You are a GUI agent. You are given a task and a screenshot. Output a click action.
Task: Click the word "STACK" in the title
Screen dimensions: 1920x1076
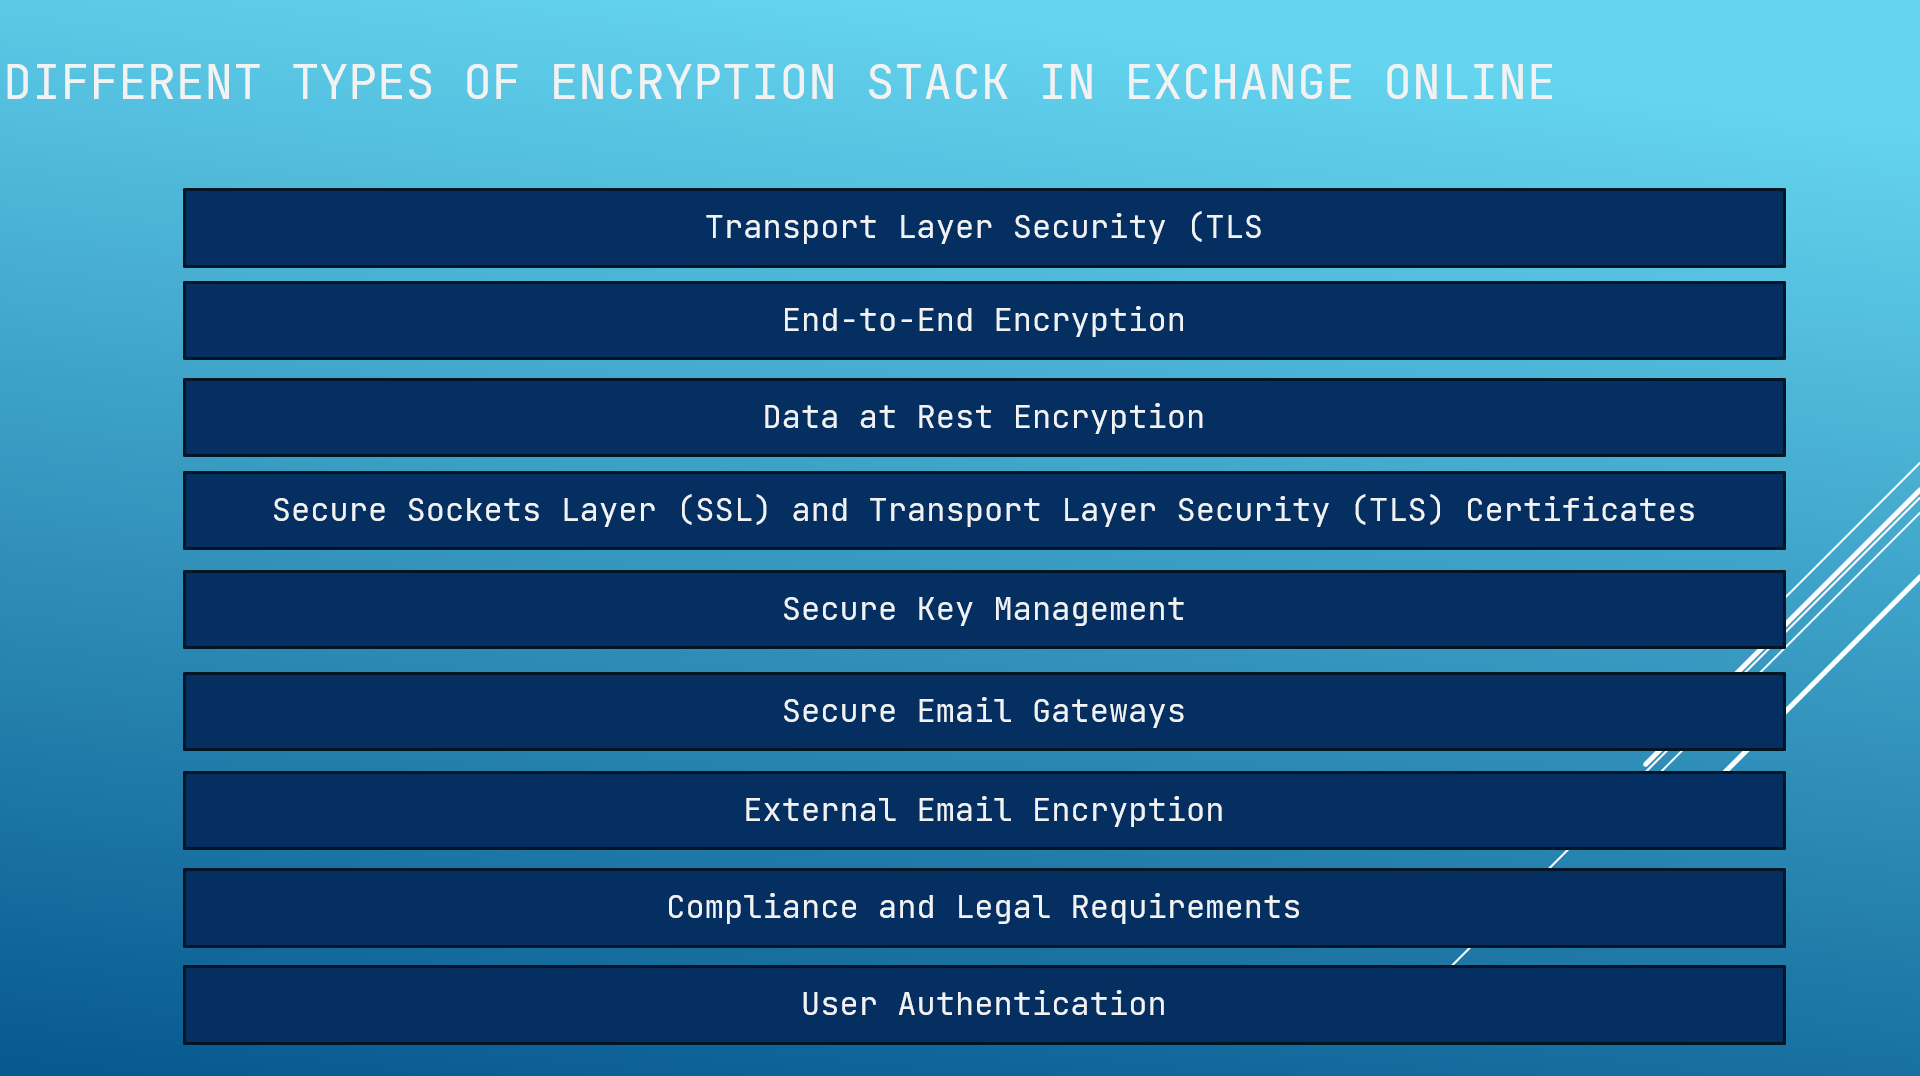click(938, 83)
